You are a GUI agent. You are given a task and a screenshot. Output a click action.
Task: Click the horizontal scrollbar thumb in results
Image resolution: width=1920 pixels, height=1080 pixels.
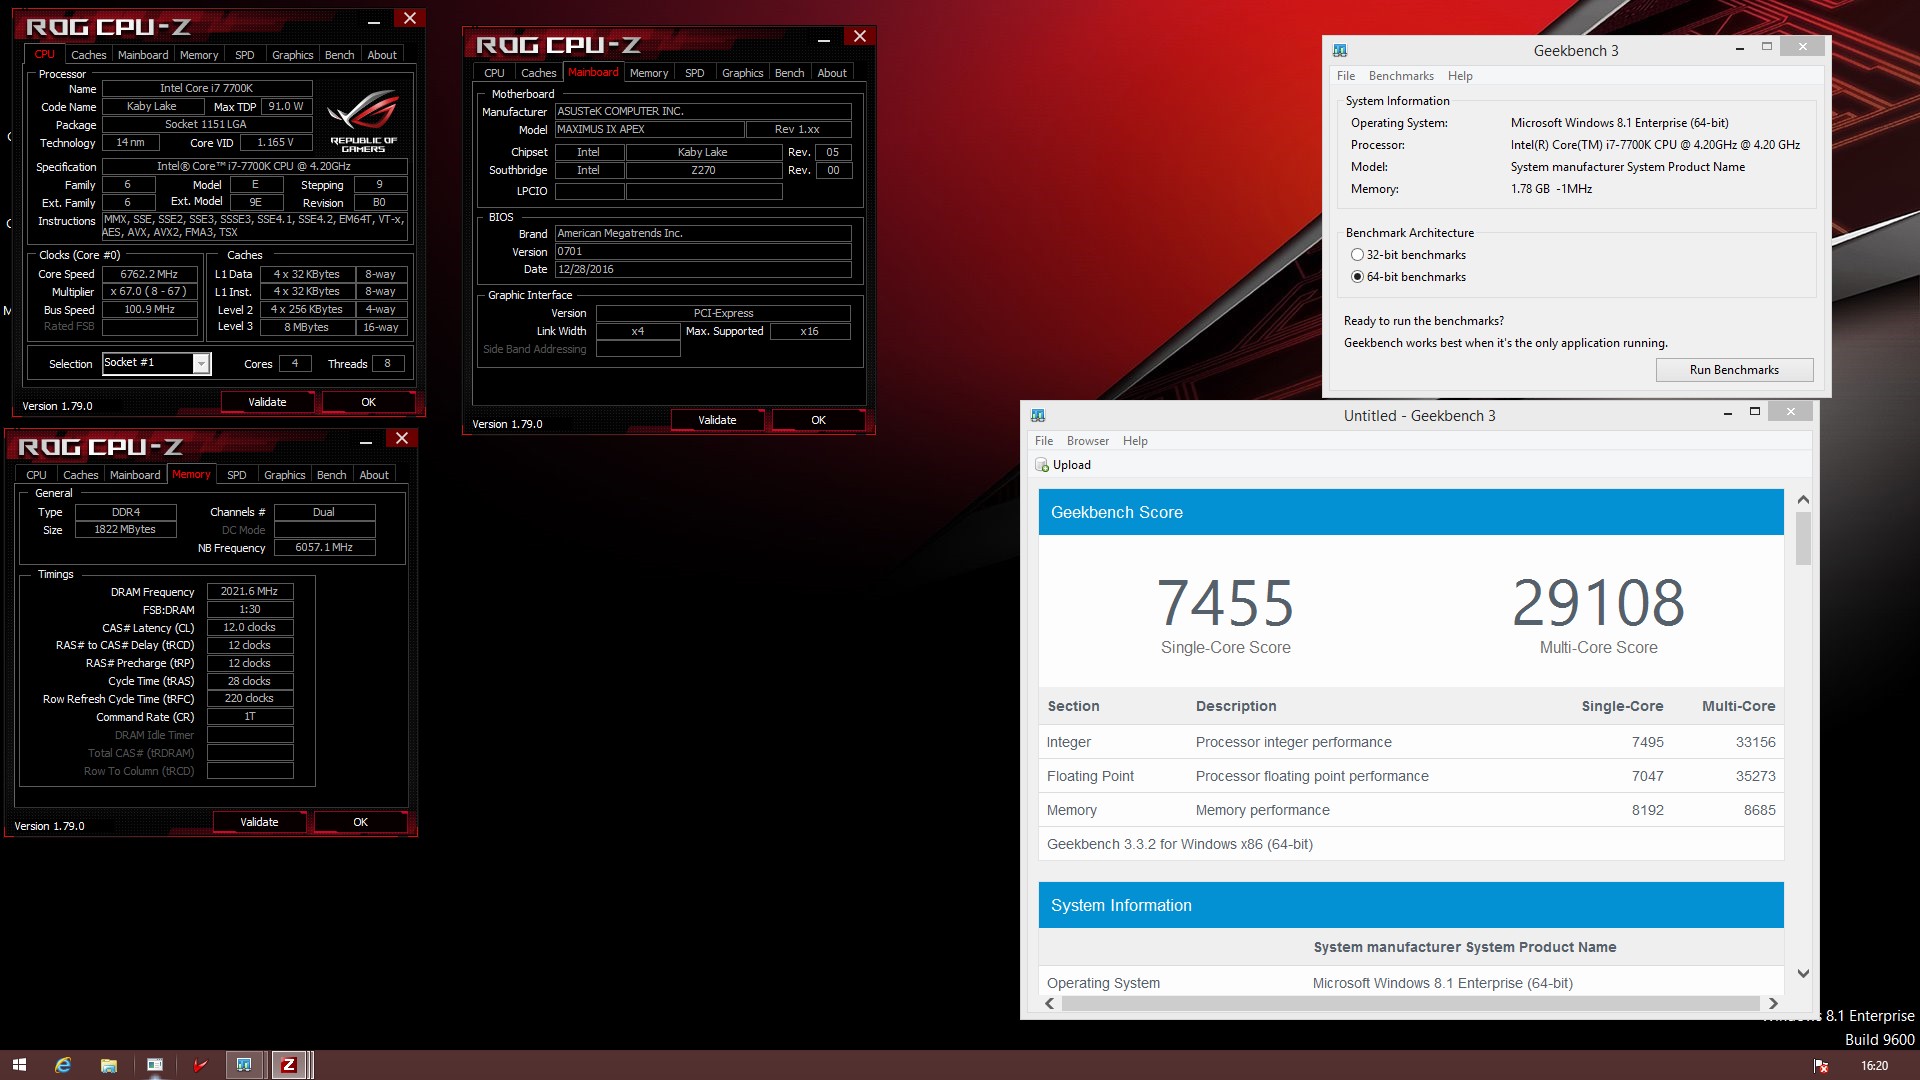pyautogui.click(x=1410, y=1003)
